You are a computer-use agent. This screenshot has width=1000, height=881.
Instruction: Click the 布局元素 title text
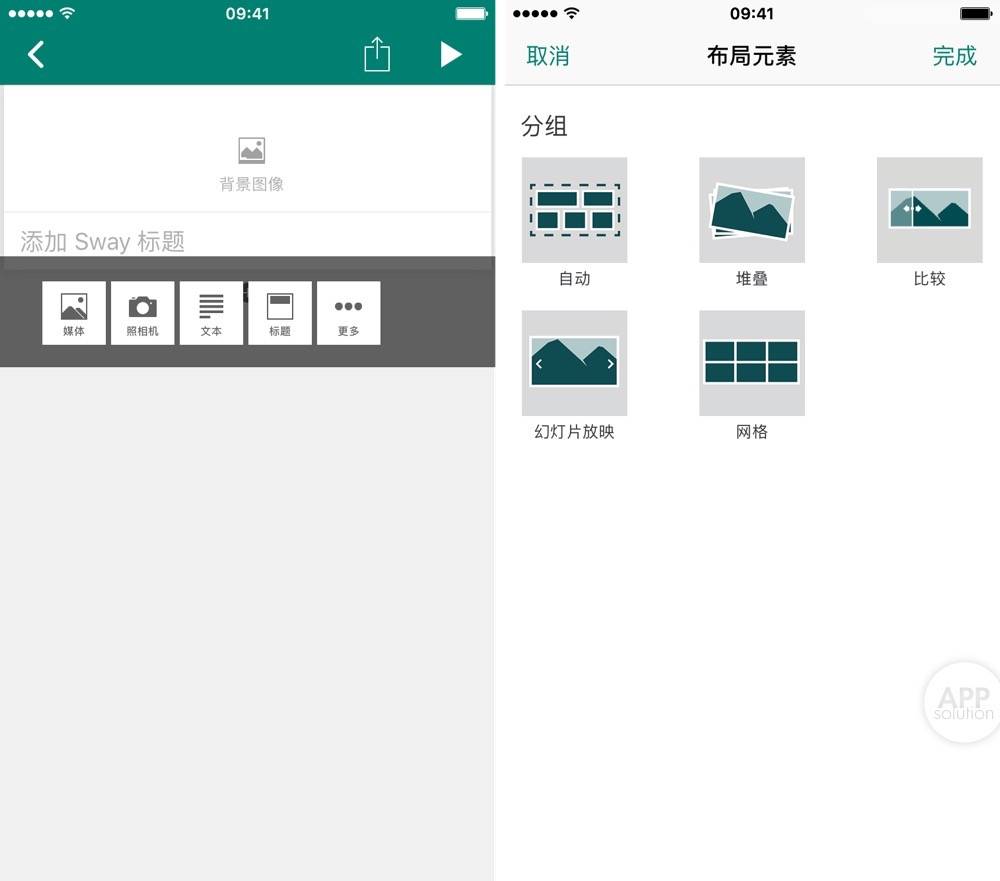[x=751, y=56]
